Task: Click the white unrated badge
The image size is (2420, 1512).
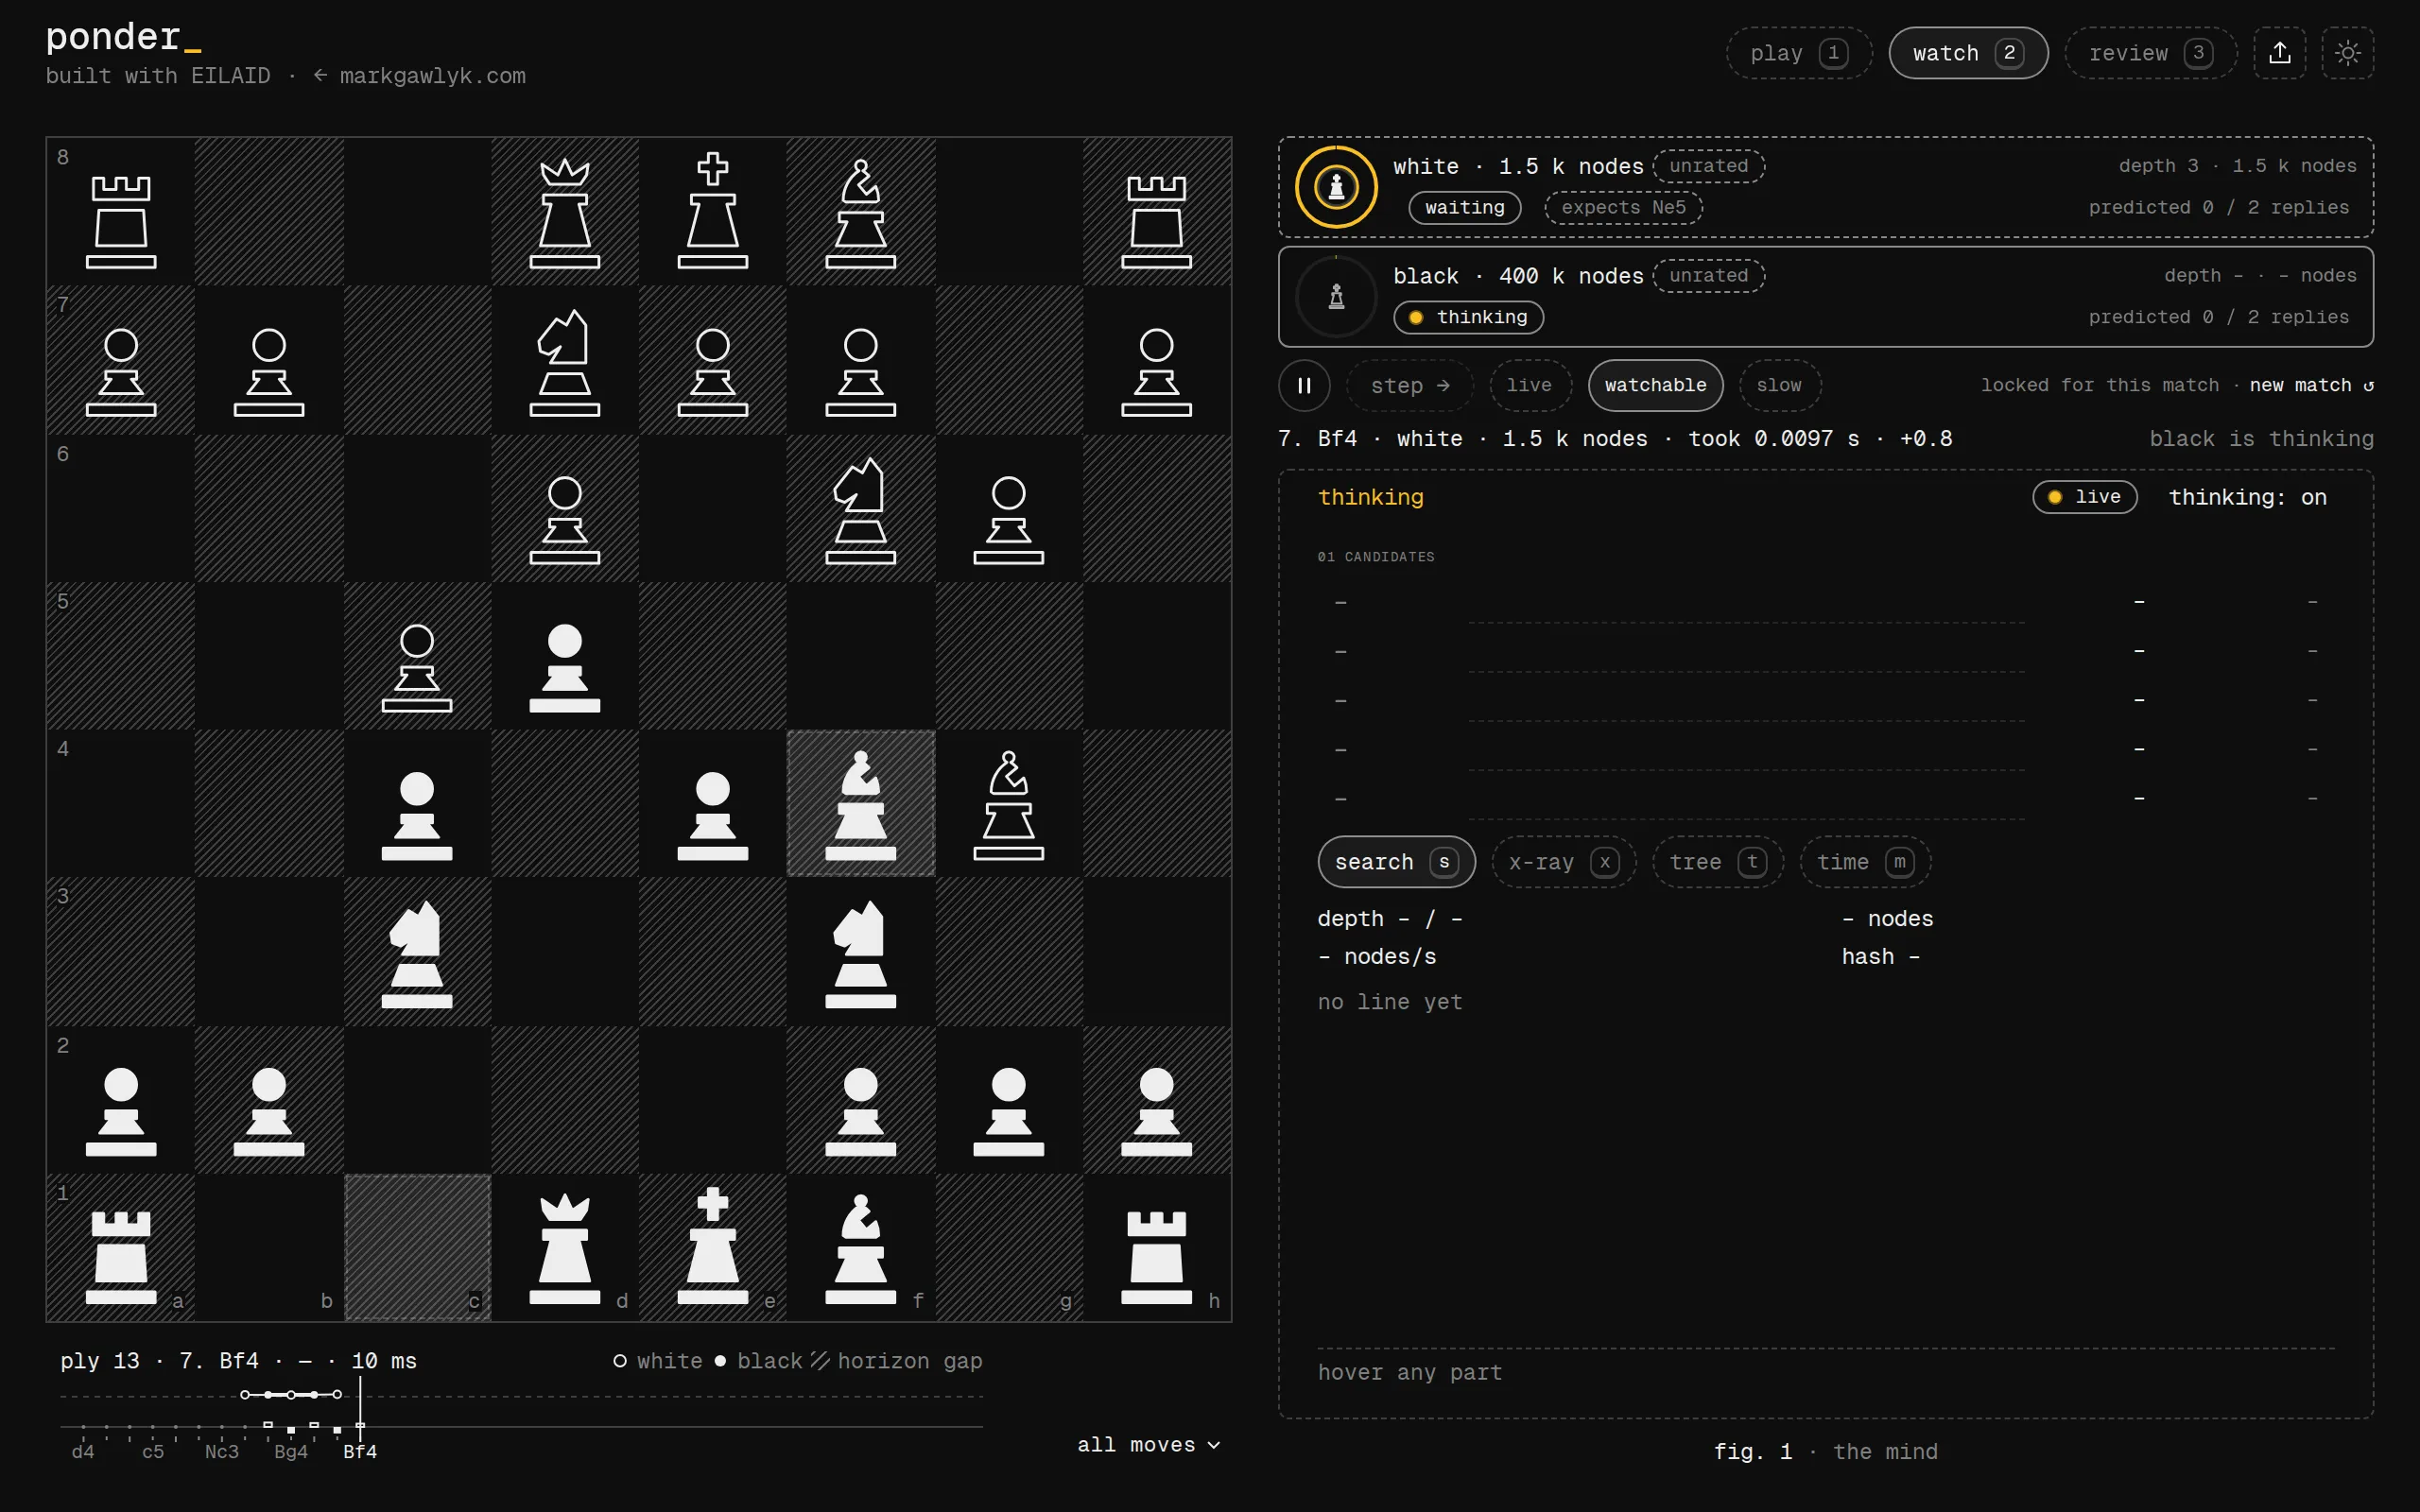Action: tap(1708, 166)
